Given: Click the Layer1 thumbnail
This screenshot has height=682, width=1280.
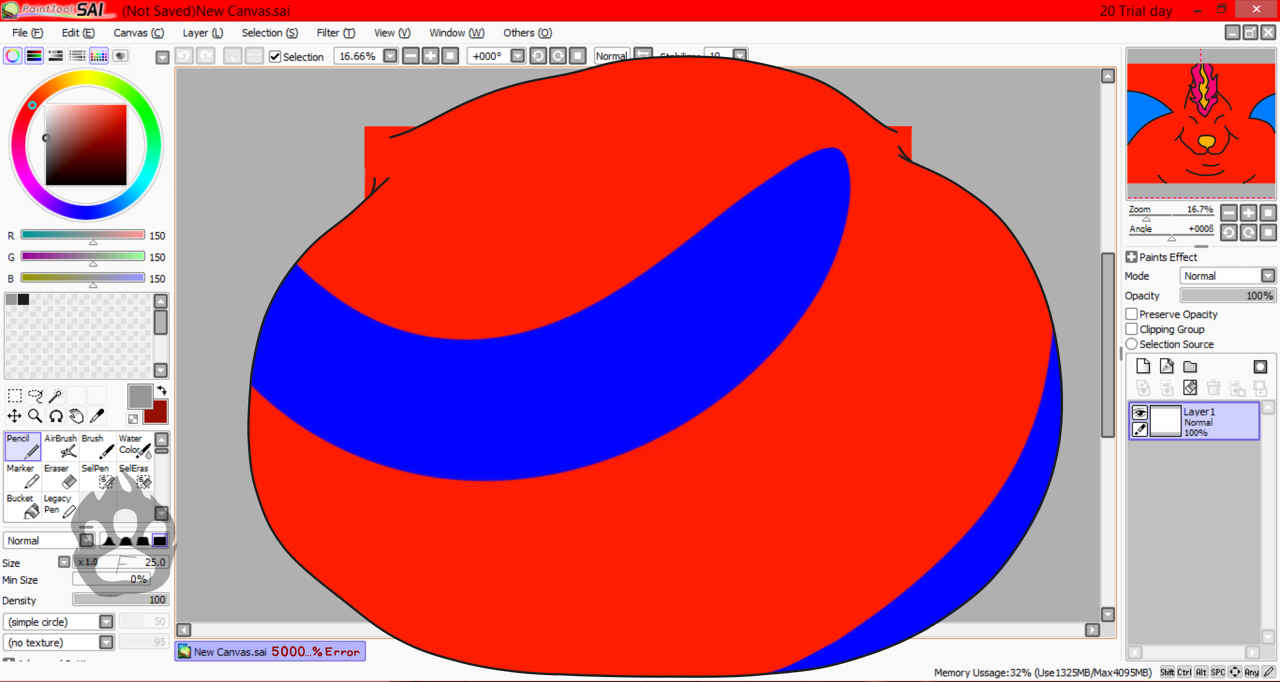Looking at the screenshot, I should pyautogui.click(x=1165, y=421).
